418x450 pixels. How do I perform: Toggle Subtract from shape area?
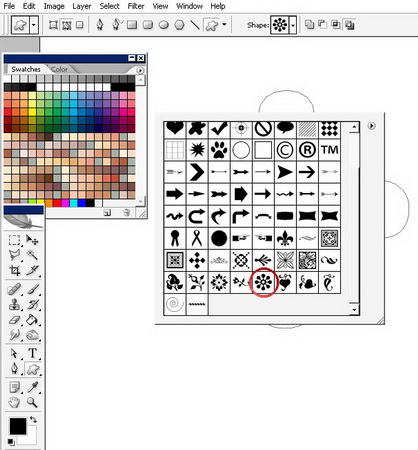point(323,25)
